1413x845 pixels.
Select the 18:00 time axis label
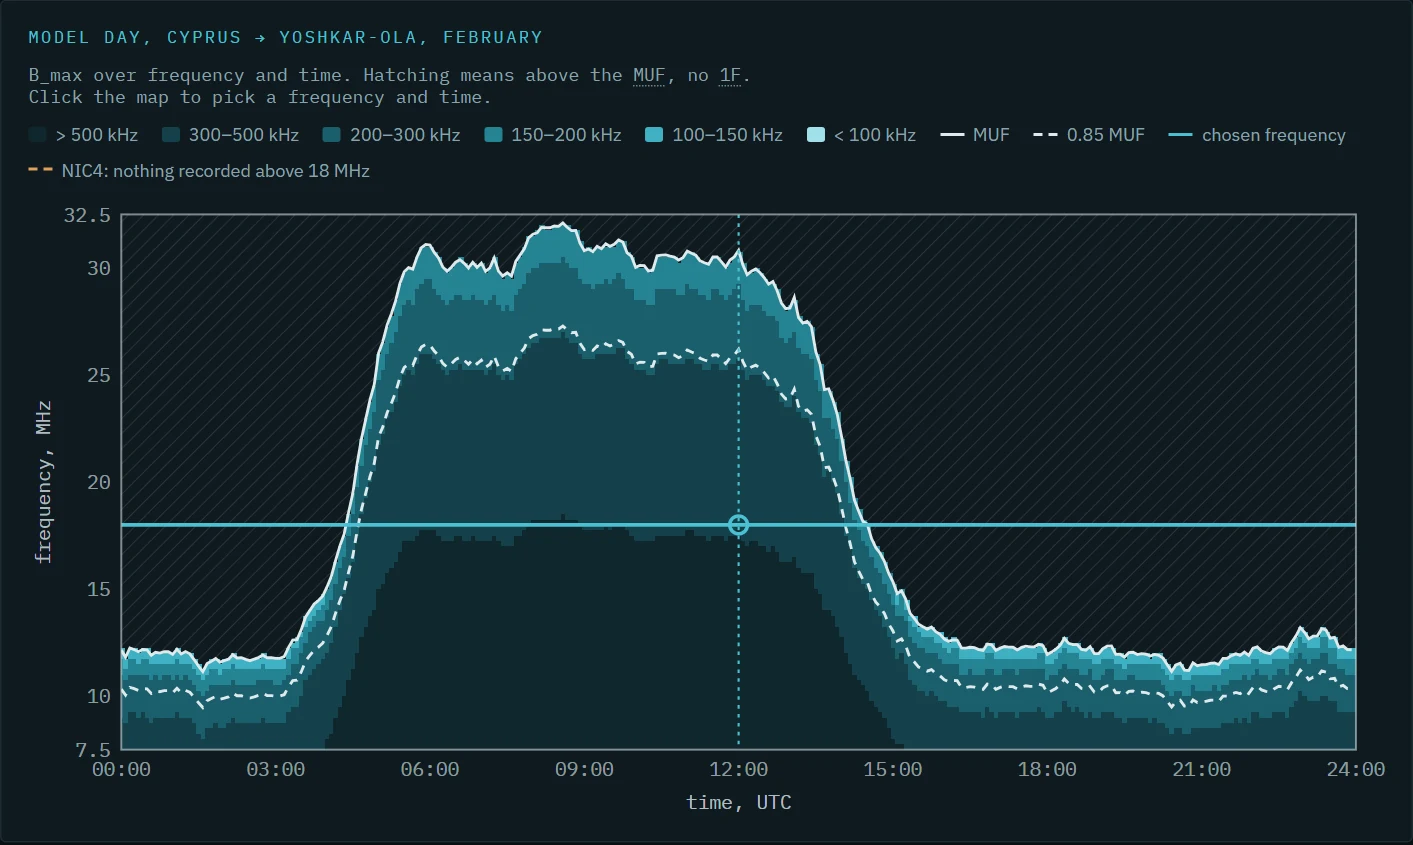pos(1047,769)
